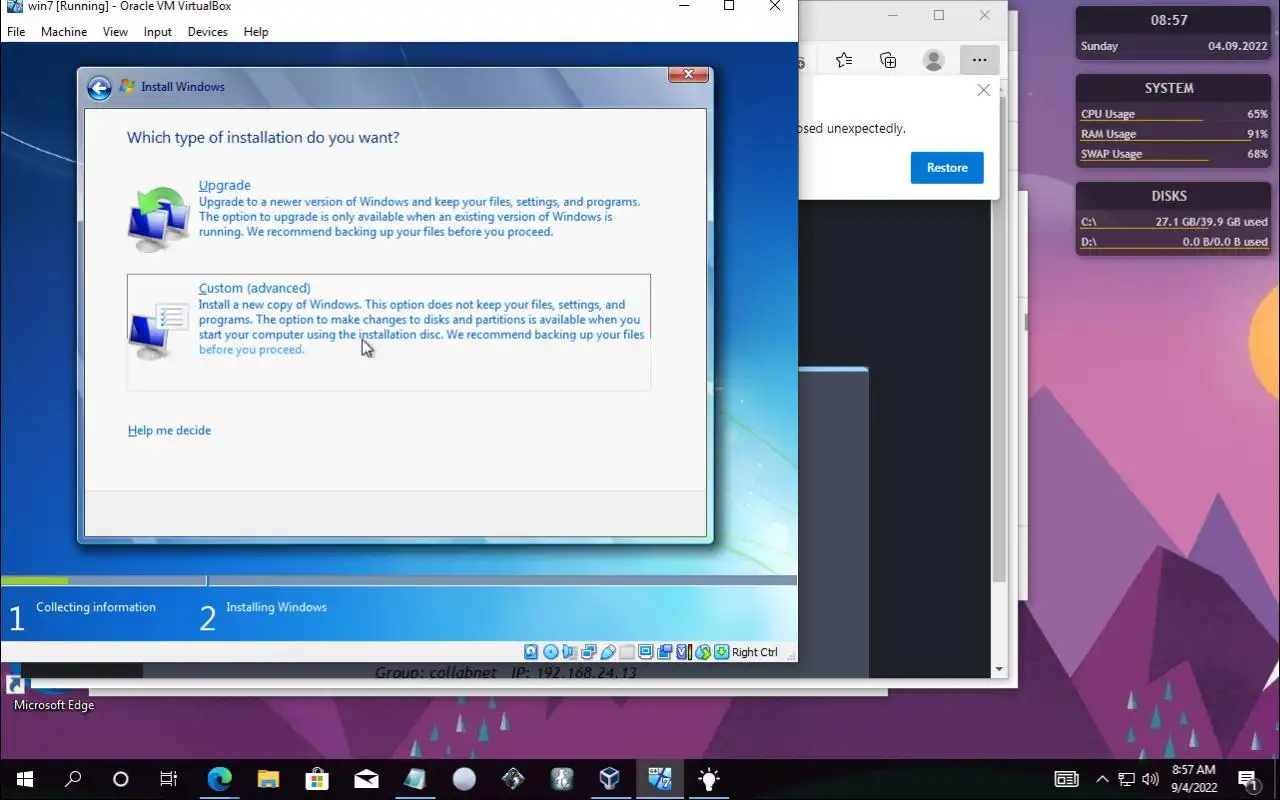Open the VirtualBox Input menu
Image resolution: width=1280 pixels, height=800 pixels.
click(158, 31)
